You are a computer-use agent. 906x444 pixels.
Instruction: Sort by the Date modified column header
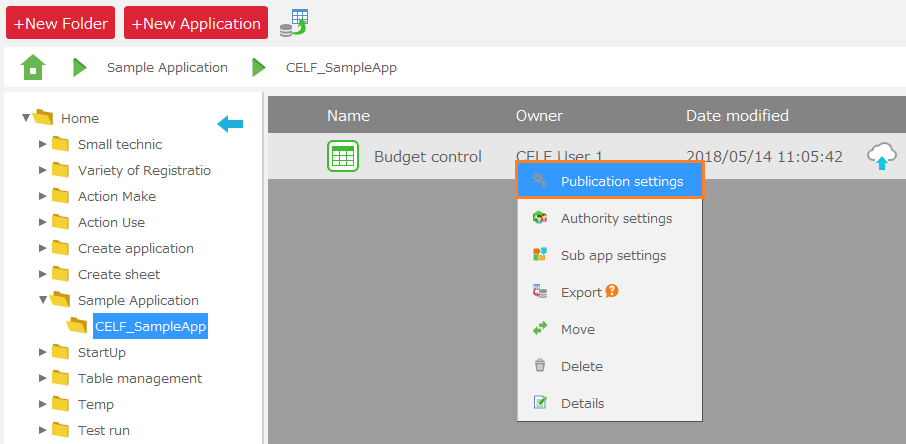coord(736,116)
